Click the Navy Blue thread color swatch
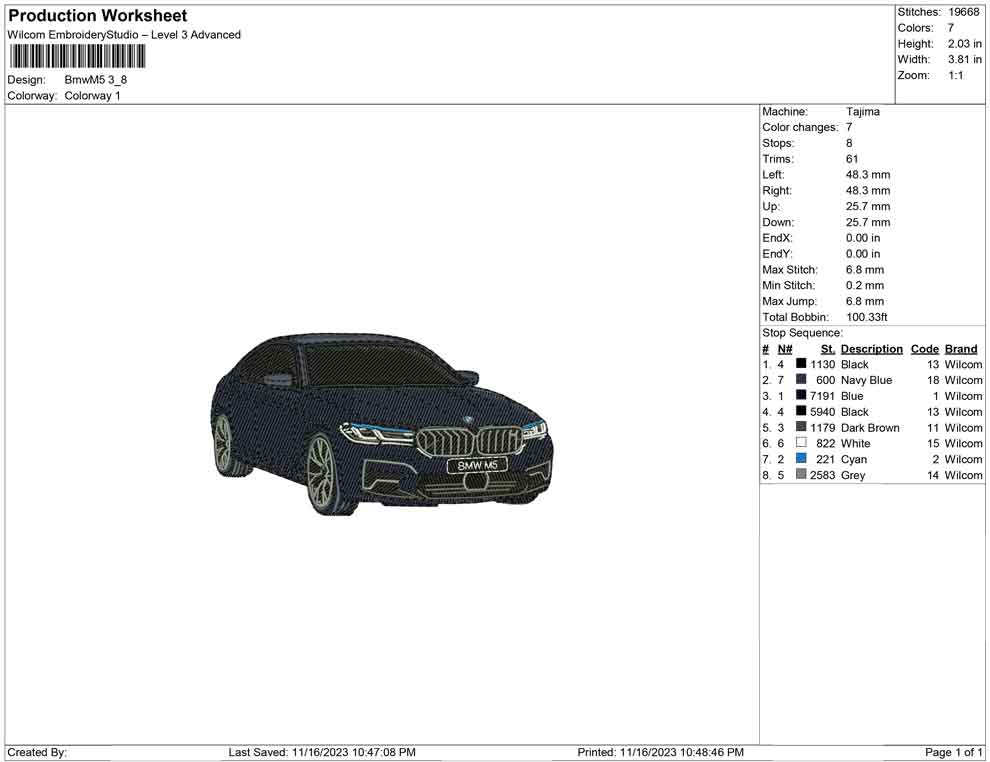The image size is (990, 762). click(x=801, y=380)
